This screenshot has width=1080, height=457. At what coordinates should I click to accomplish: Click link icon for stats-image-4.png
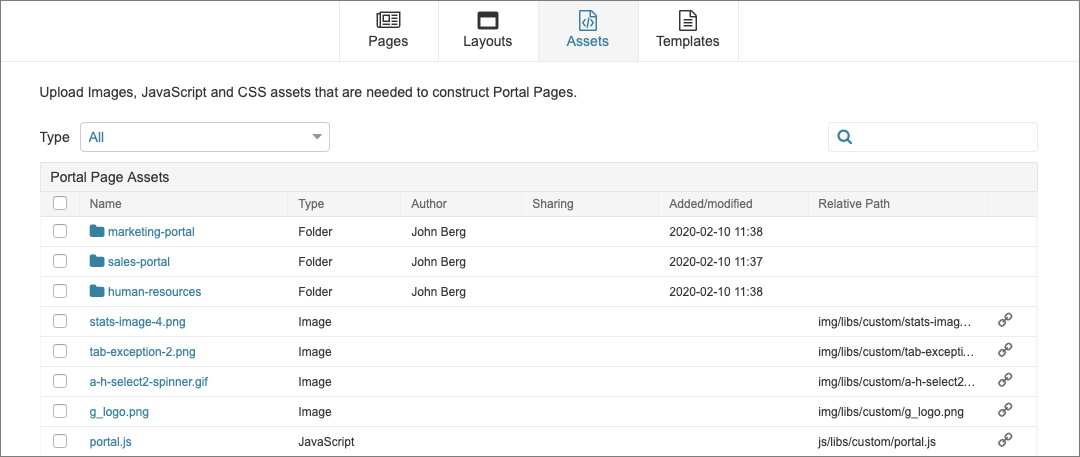tap(1005, 321)
